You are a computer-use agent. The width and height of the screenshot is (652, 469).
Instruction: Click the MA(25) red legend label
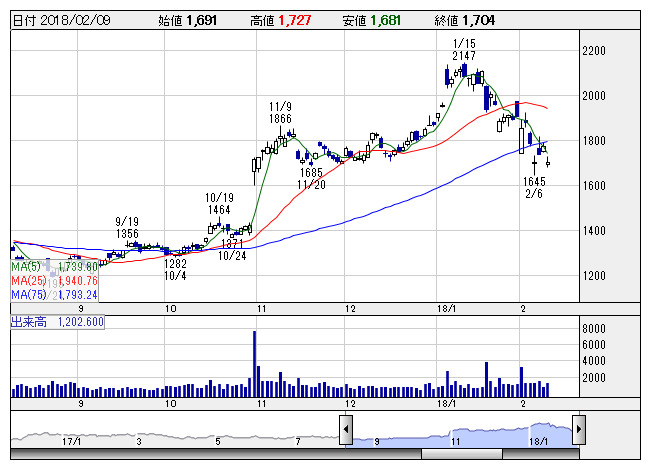[56, 281]
